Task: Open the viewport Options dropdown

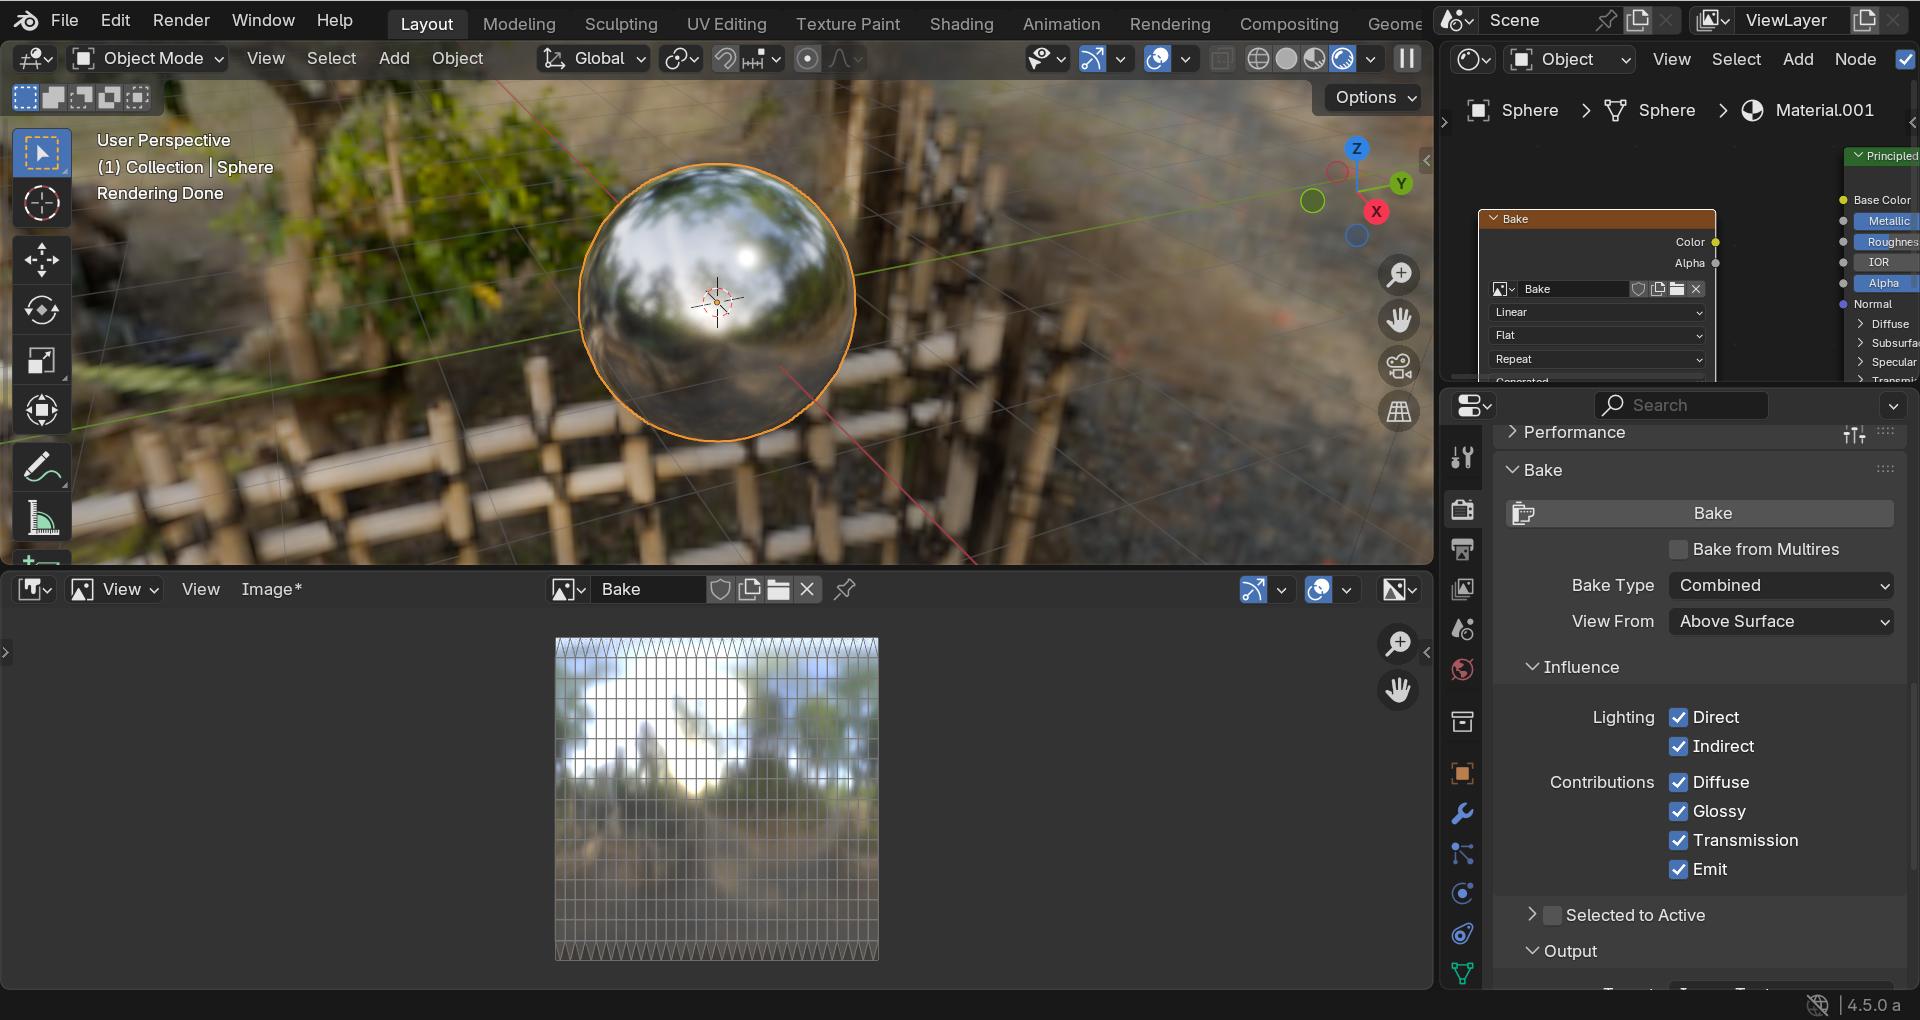Action: pyautogui.click(x=1375, y=97)
